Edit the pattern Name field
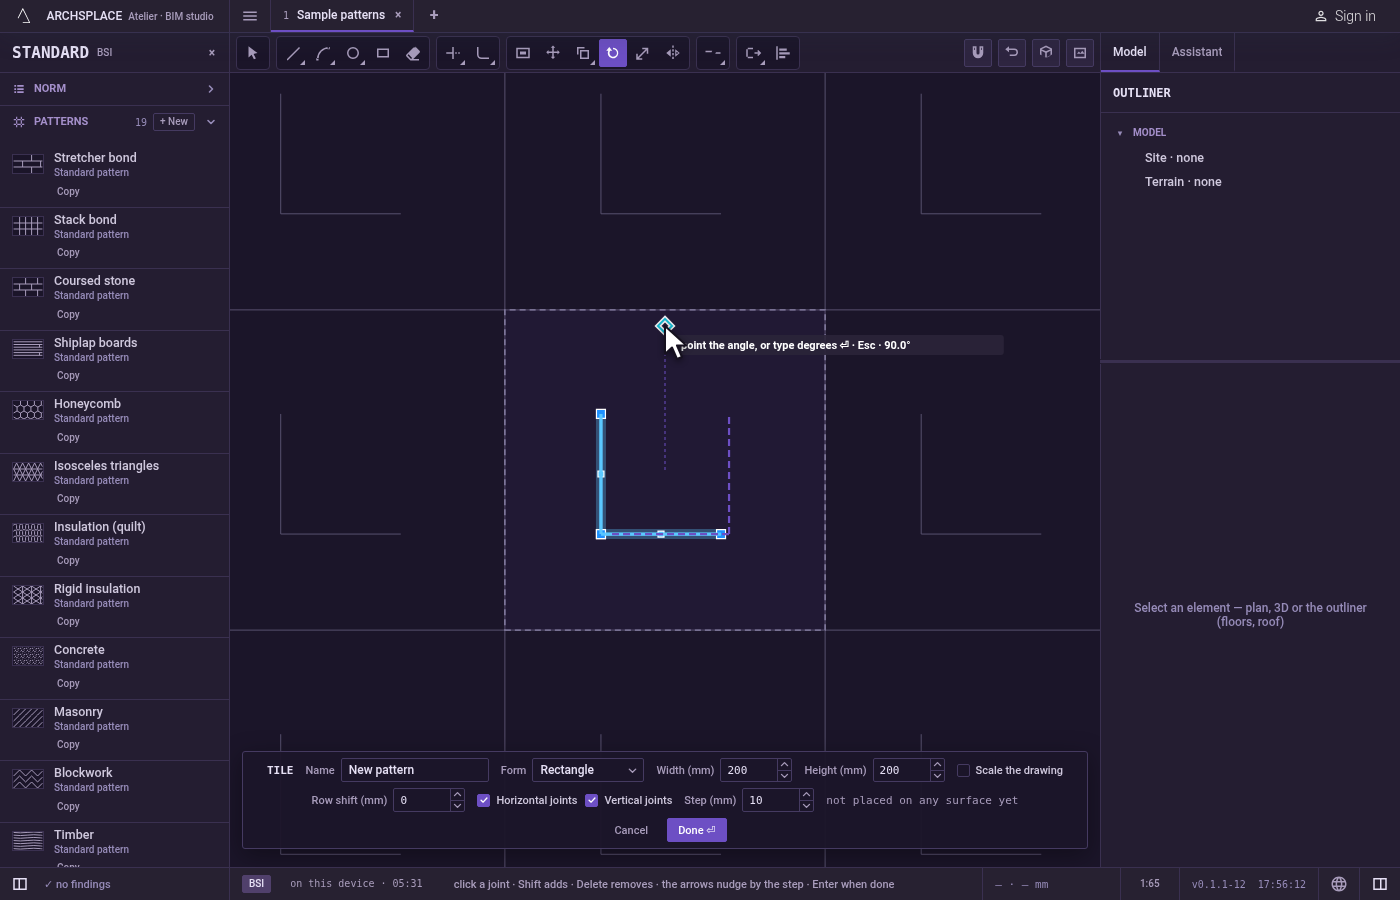This screenshot has width=1400, height=900. 415,770
